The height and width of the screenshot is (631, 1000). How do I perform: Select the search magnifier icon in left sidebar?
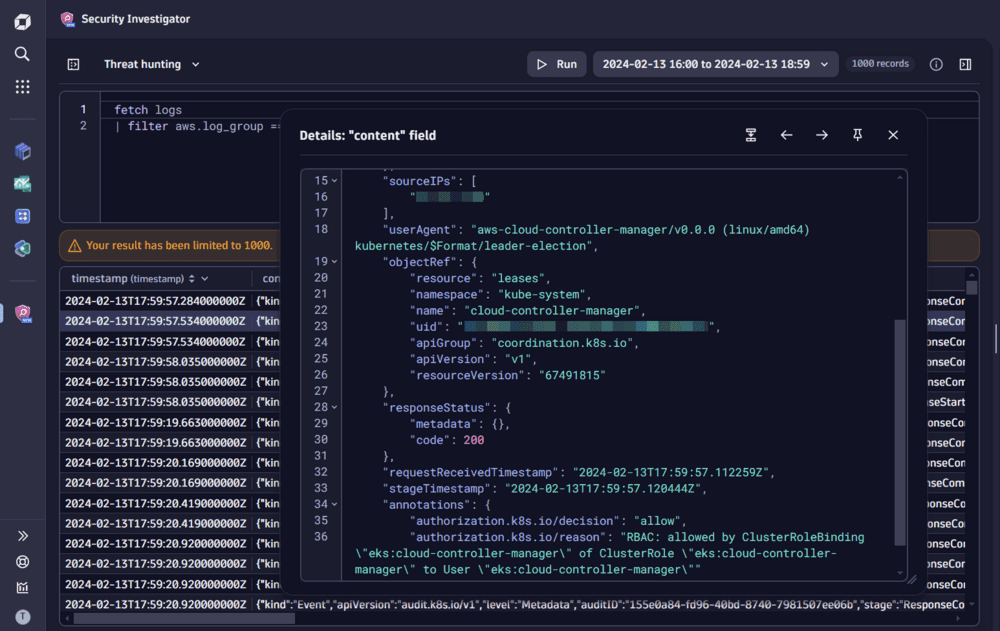(22, 54)
